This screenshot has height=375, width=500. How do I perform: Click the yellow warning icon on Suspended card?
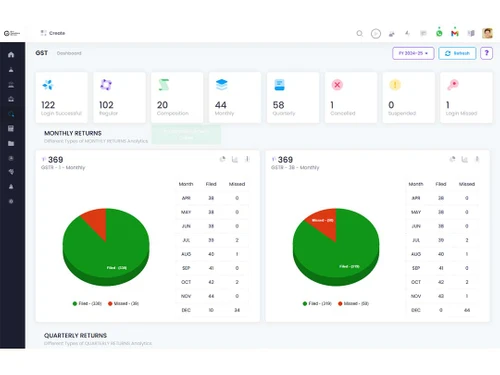[395, 85]
